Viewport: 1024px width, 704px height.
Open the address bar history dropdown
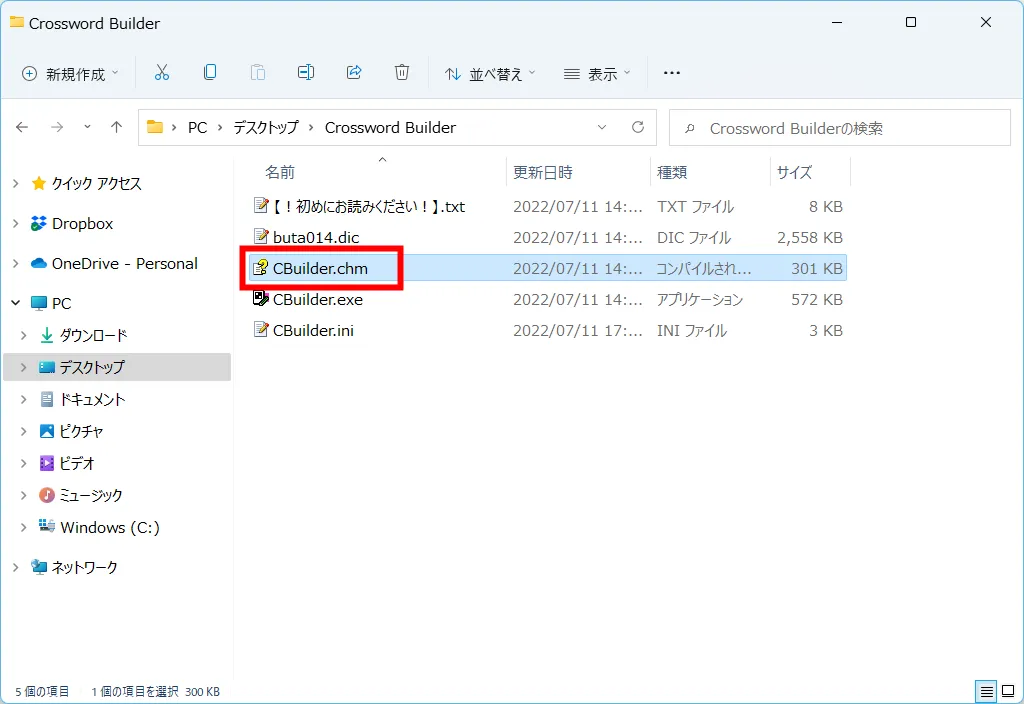pyautogui.click(x=601, y=127)
